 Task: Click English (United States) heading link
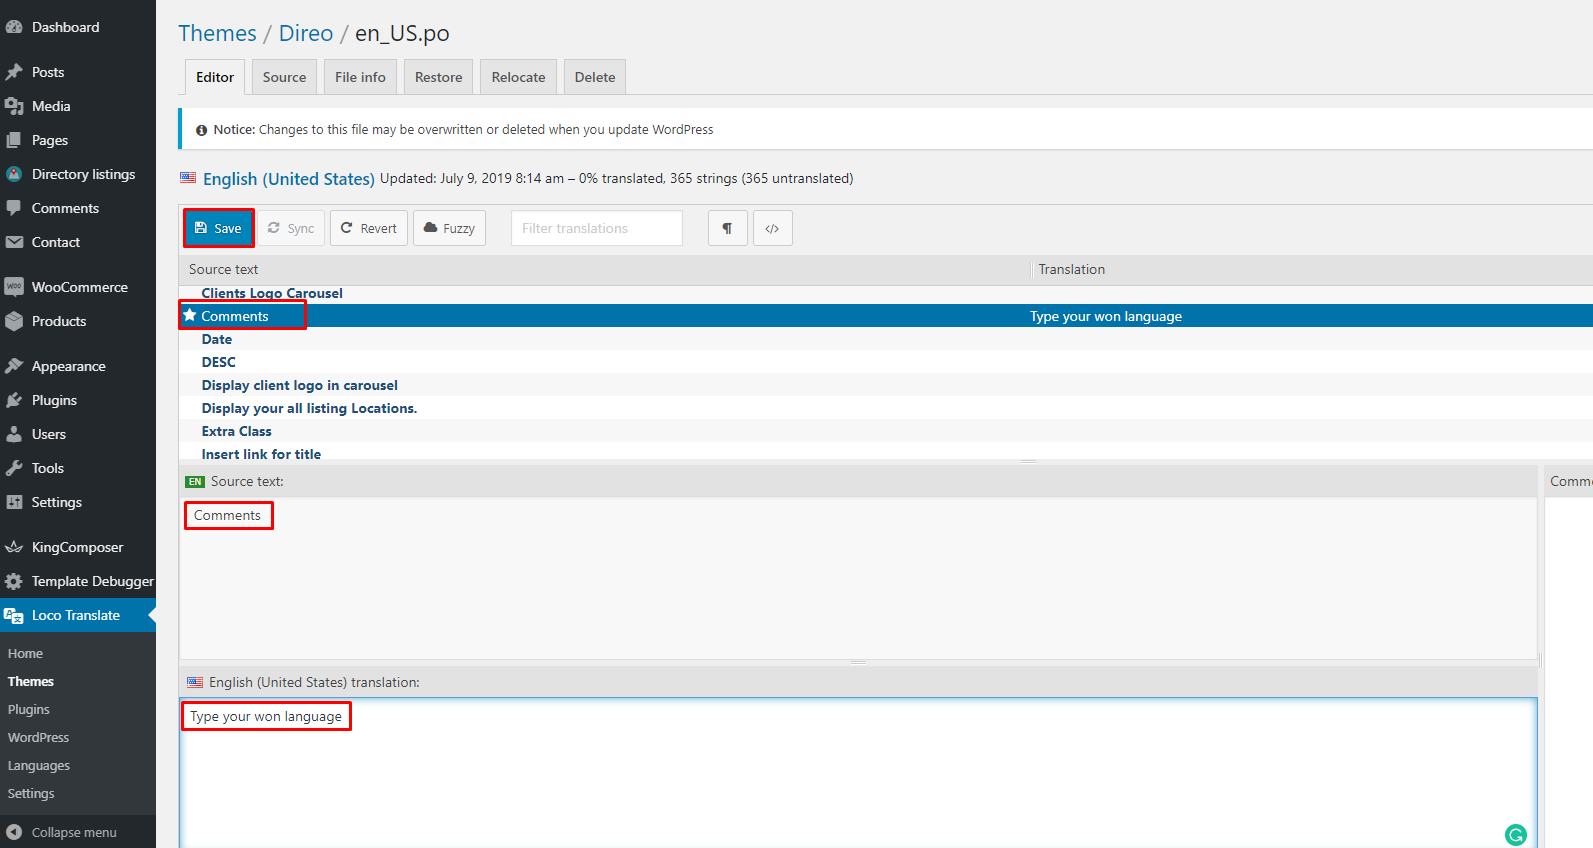289,179
